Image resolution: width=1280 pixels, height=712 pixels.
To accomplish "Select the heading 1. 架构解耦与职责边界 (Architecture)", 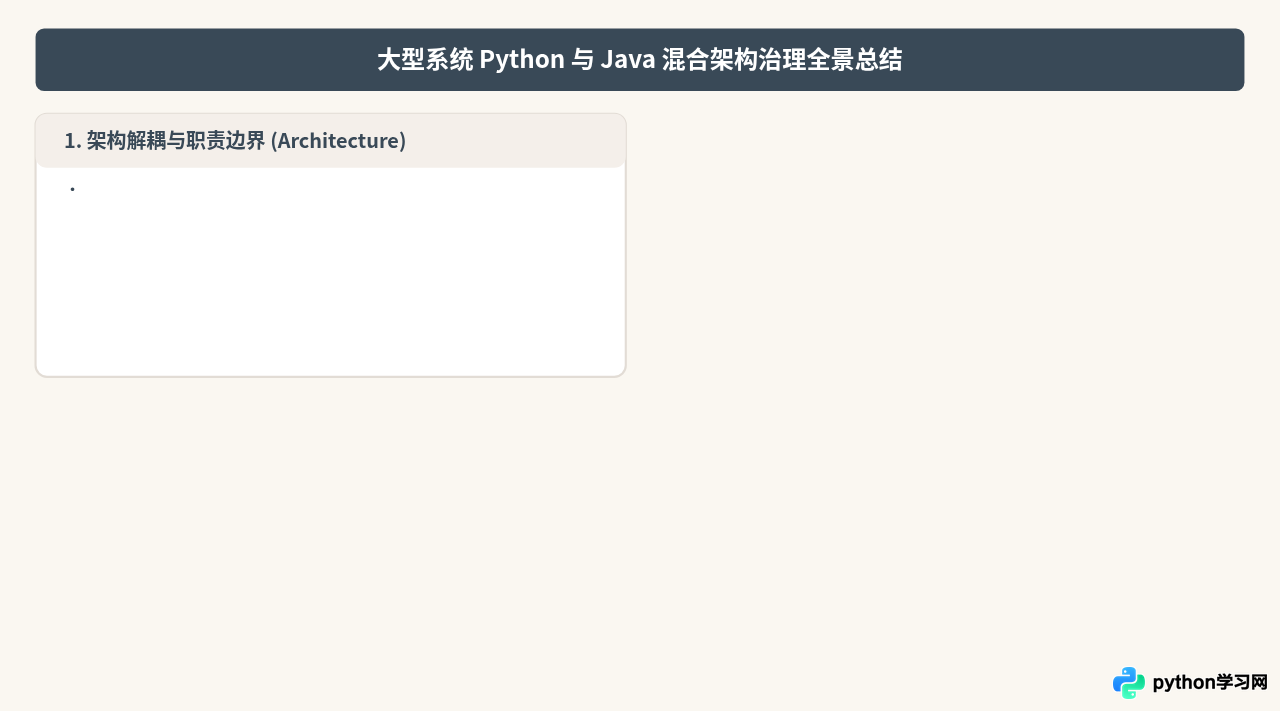I will pos(235,141).
